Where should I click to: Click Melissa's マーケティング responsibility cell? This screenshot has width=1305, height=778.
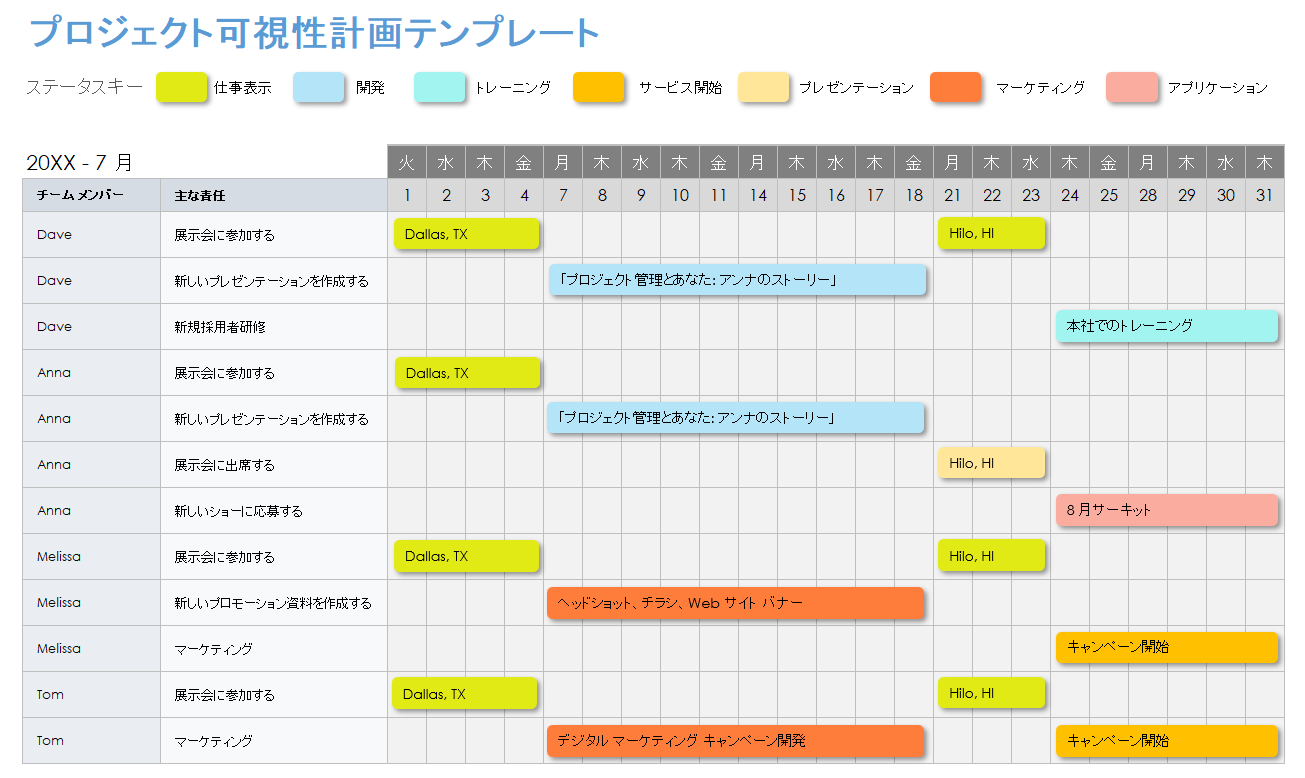tap(274, 649)
